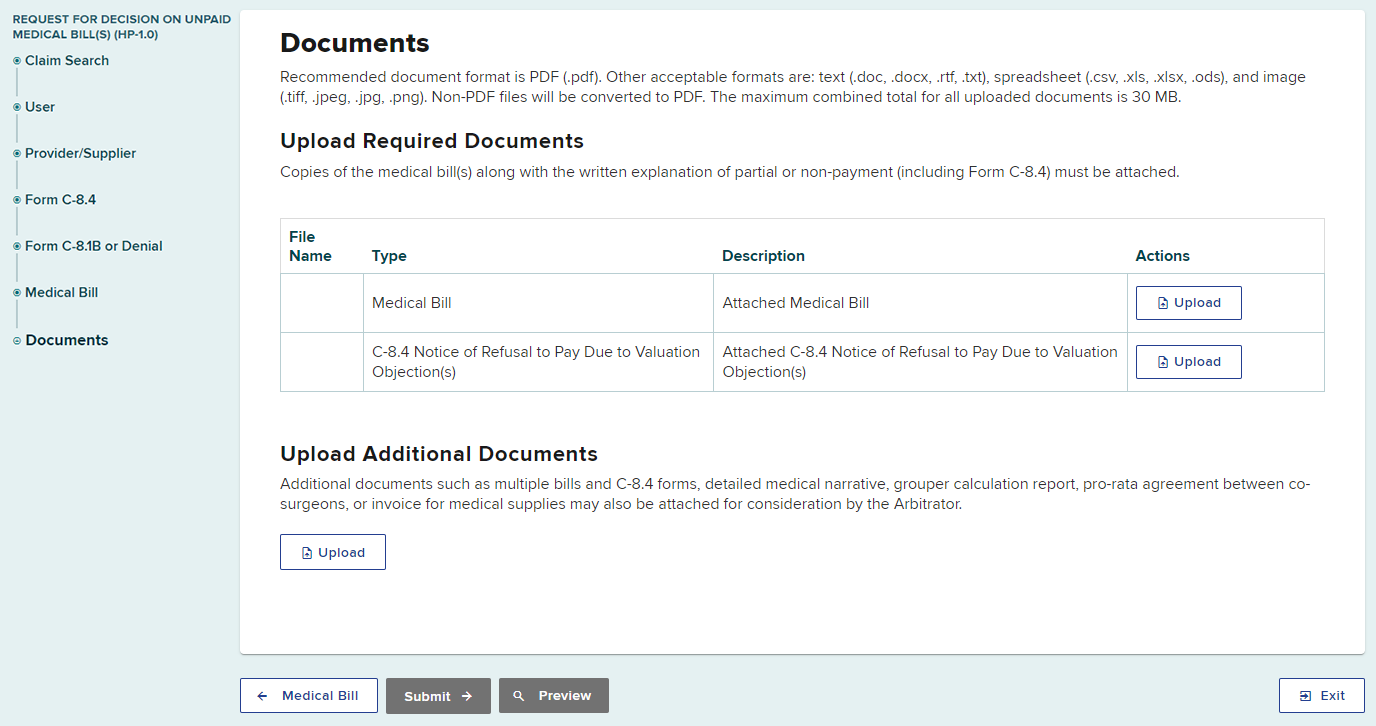The height and width of the screenshot is (726, 1376).
Task: Click the step circle beside Documents in the sidebar
Action: coord(16,341)
